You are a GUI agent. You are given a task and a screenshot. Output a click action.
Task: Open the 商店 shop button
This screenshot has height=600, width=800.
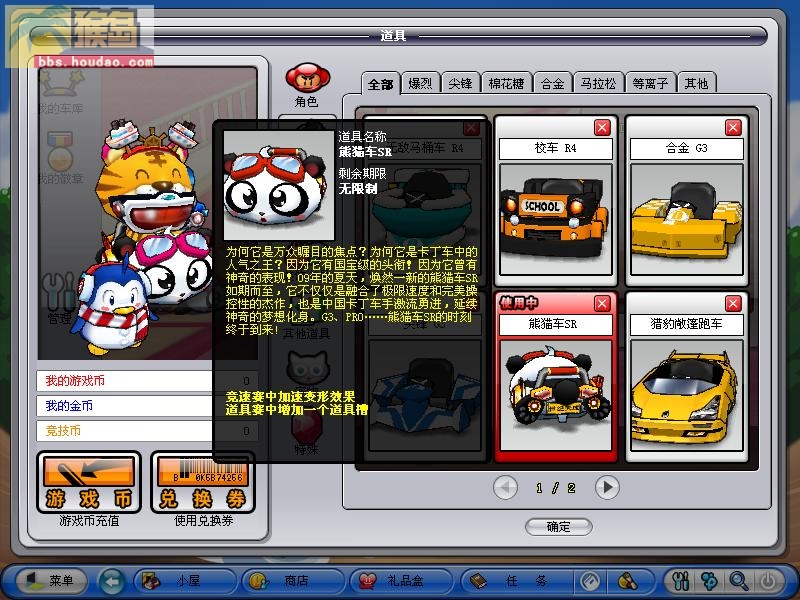pyautogui.click(x=293, y=581)
